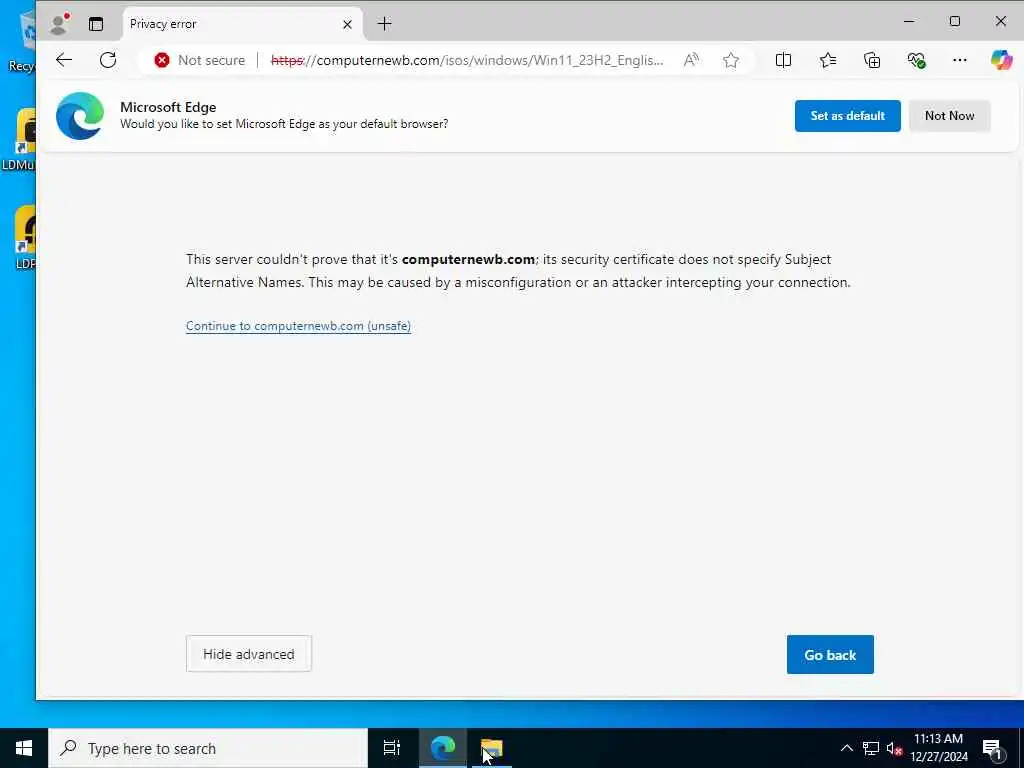Set Edge as default browser
The height and width of the screenshot is (768, 1024).
[848, 116]
